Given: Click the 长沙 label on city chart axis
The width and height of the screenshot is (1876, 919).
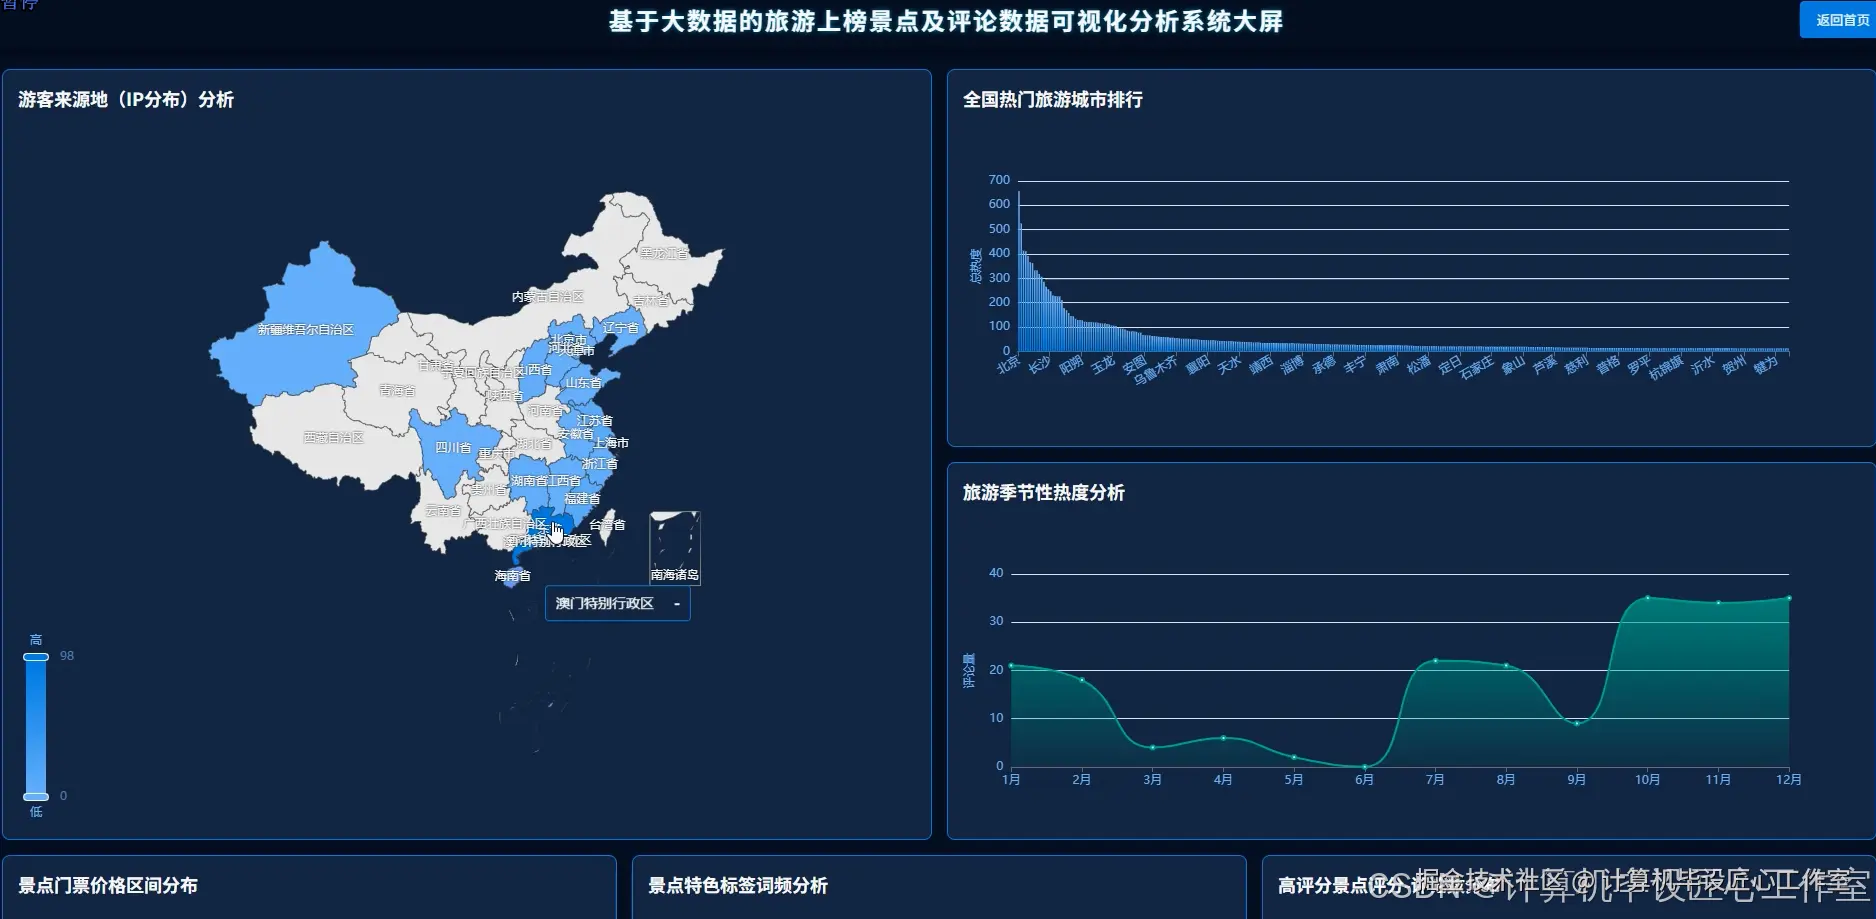Looking at the screenshot, I should tap(1040, 364).
